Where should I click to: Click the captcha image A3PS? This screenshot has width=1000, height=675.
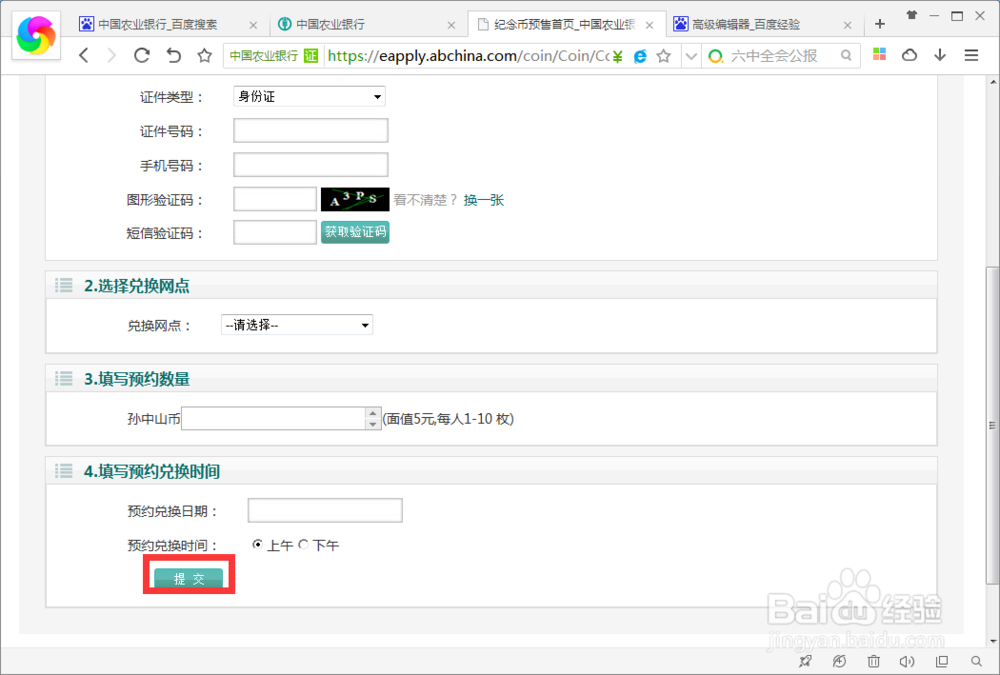(355, 199)
